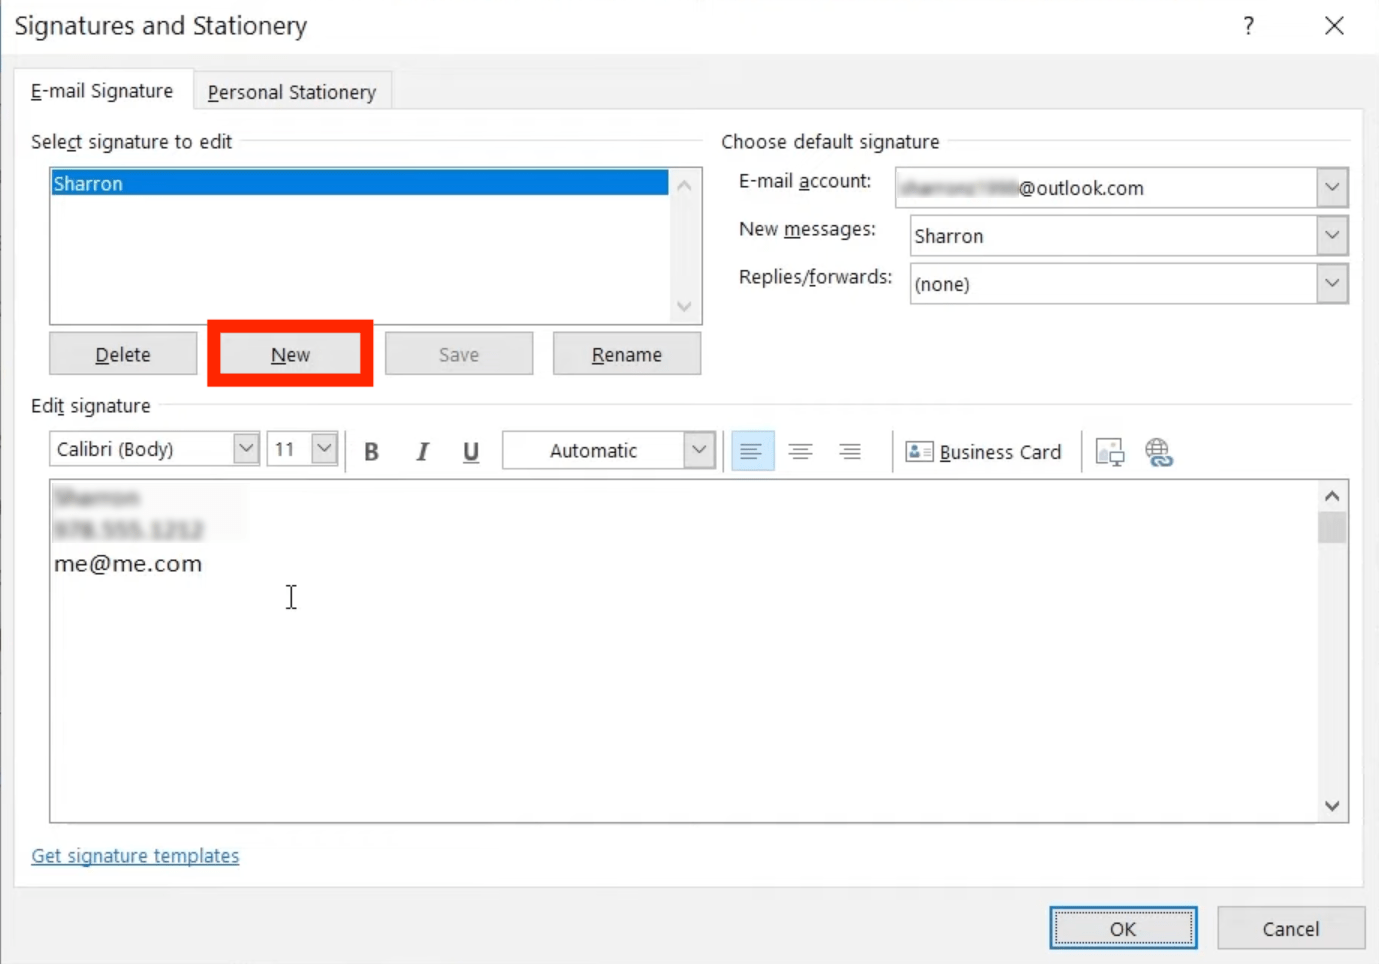The image size is (1379, 964).
Task: Center the signature text
Action: (800, 451)
